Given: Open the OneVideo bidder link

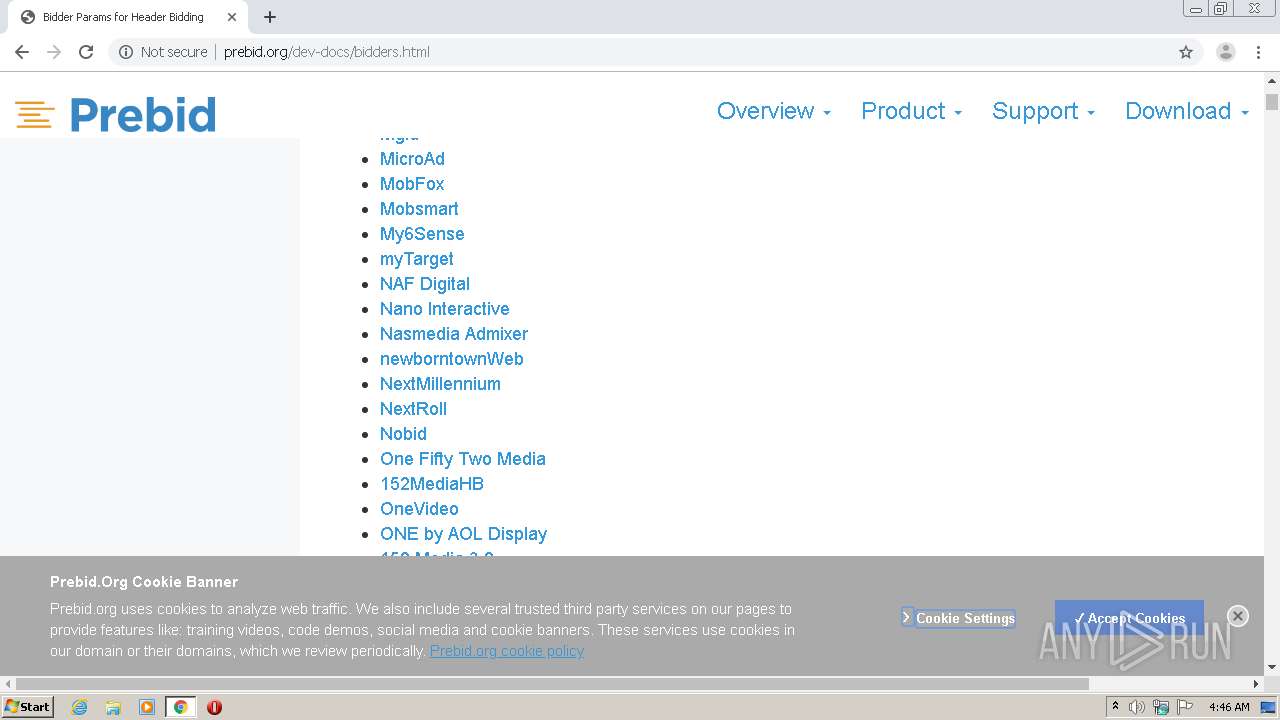Looking at the screenshot, I should 419,509.
